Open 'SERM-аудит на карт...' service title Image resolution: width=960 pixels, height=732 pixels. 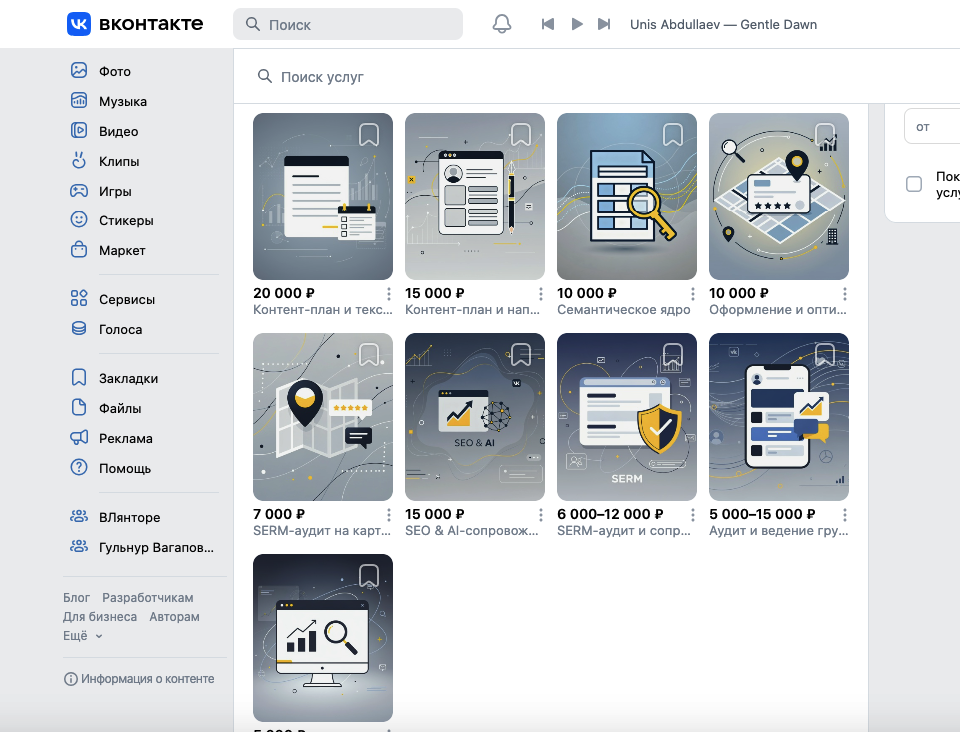tap(322, 531)
